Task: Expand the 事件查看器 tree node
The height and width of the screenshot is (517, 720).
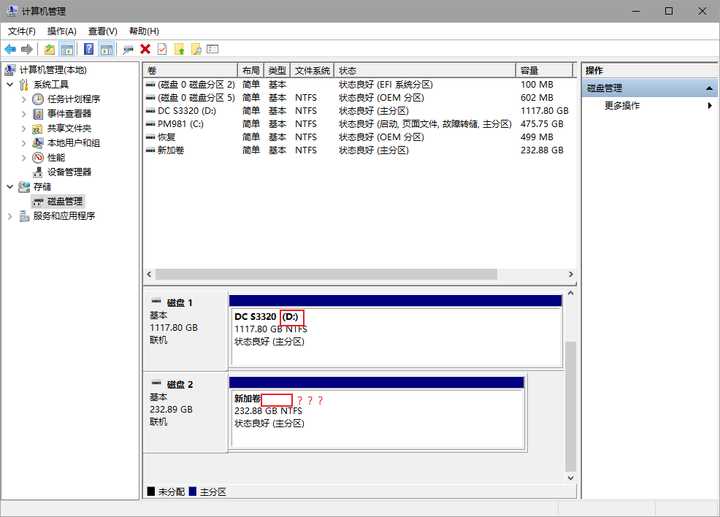Action: point(23,114)
